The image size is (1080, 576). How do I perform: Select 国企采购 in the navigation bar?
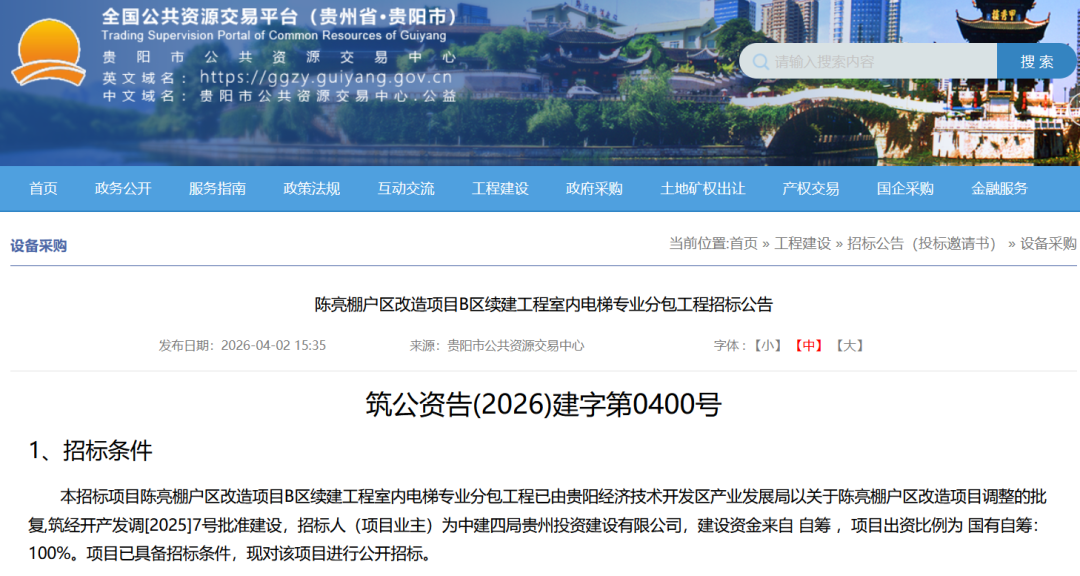click(x=905, y=189)
